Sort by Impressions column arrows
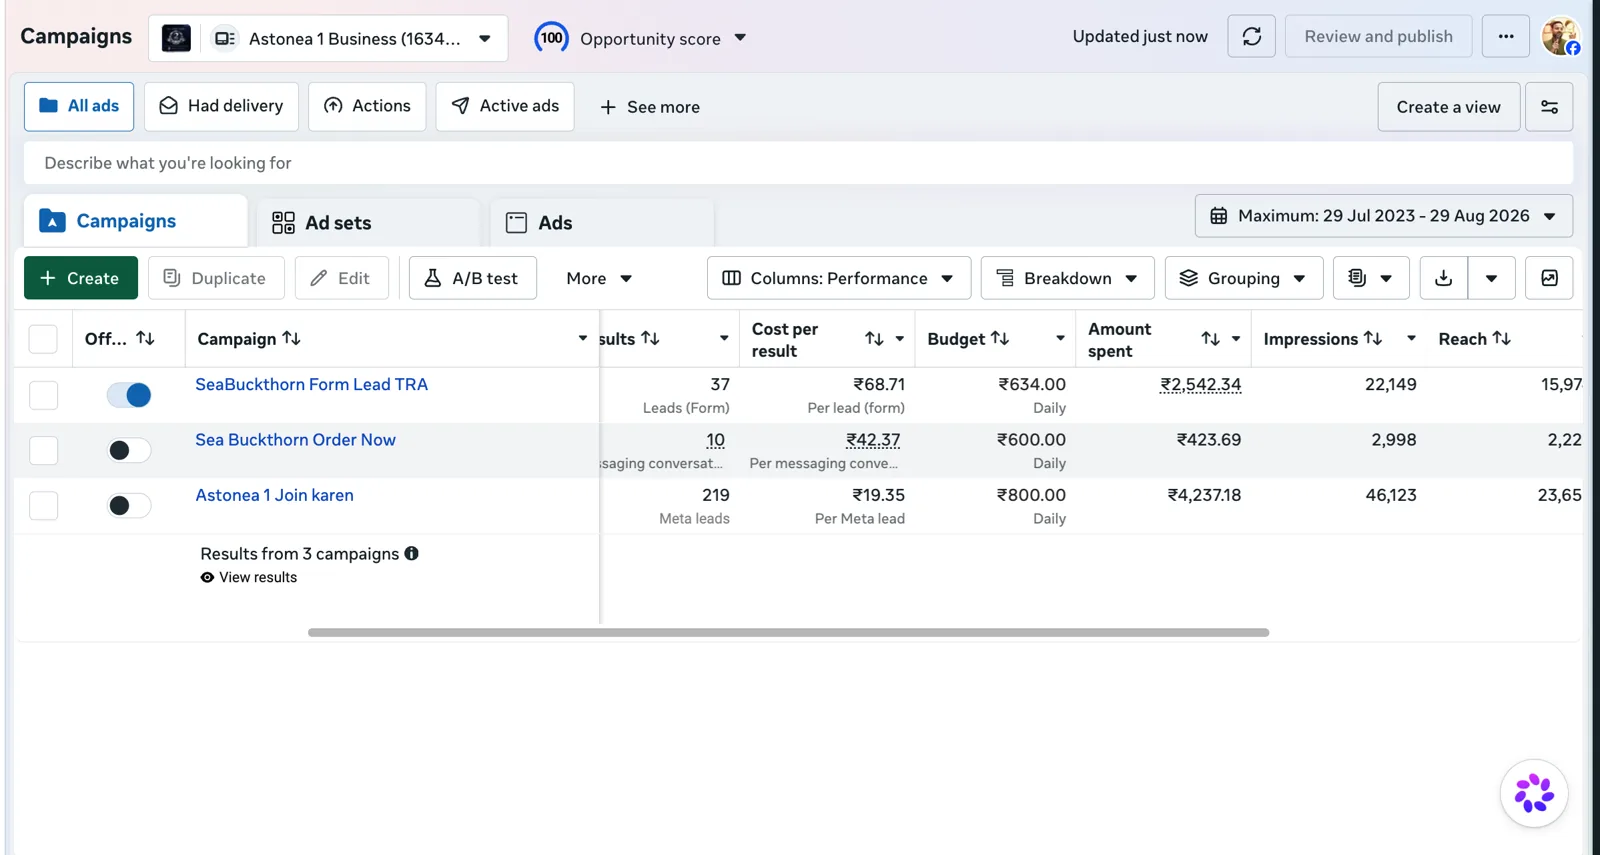The width and height of the screenshot is (1600, 855). point(1373,339)
